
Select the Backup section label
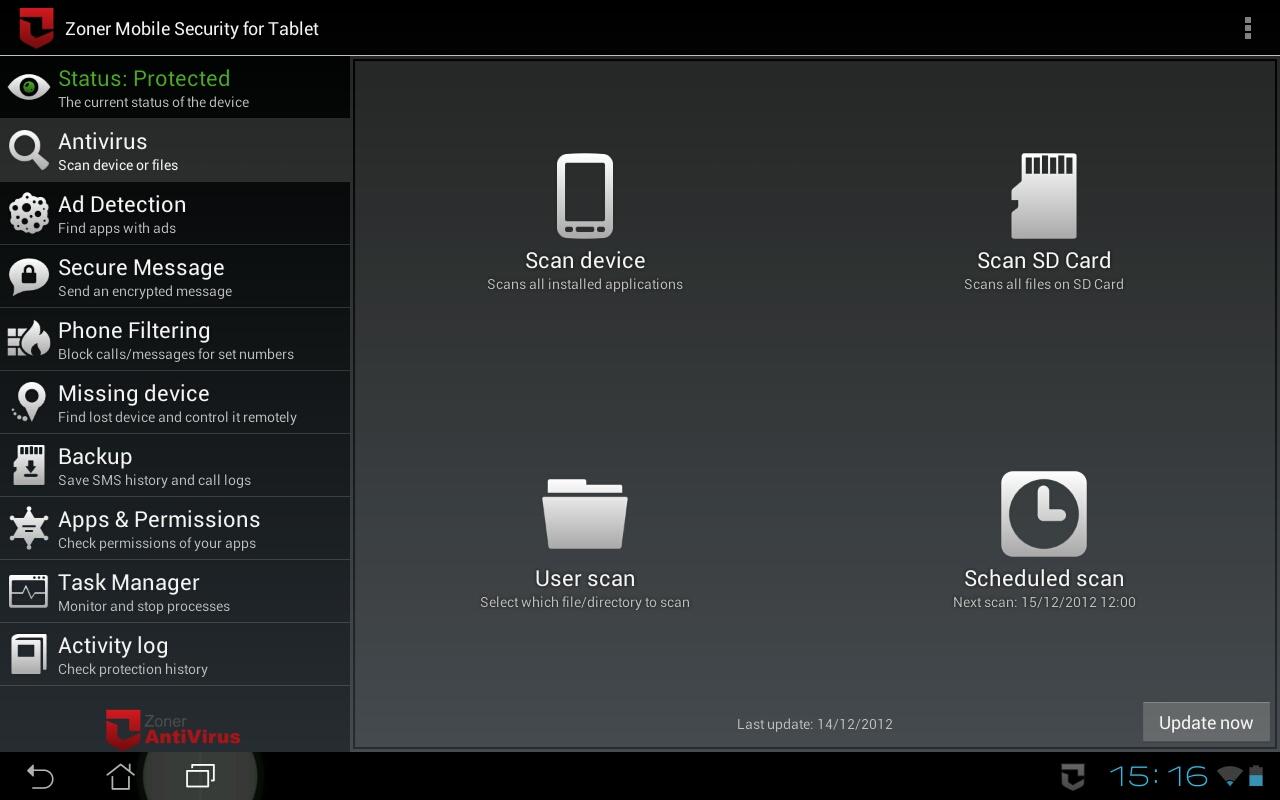(95, 456)
